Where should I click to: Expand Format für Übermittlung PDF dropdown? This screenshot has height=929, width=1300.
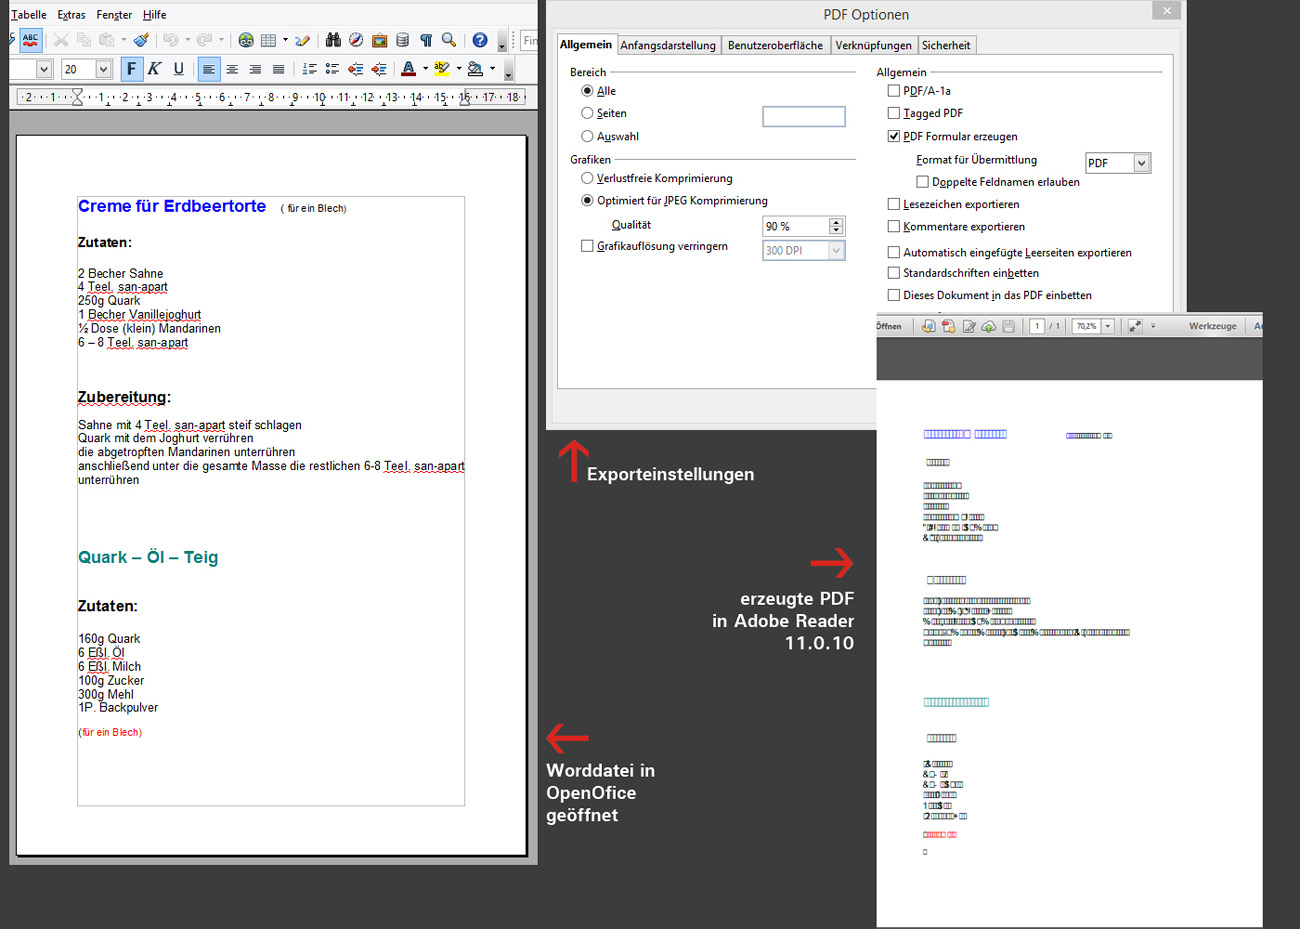tap(1142, 163)
